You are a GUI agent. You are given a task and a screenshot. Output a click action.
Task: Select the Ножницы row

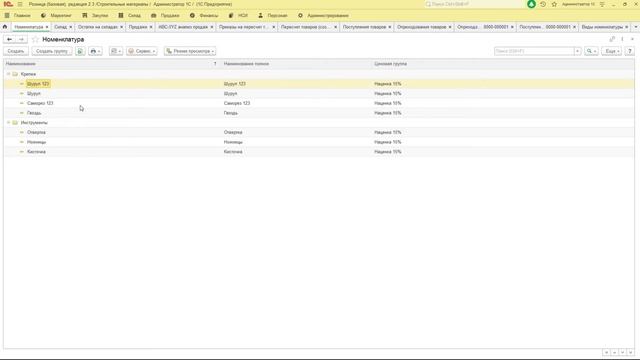point(319,142)
